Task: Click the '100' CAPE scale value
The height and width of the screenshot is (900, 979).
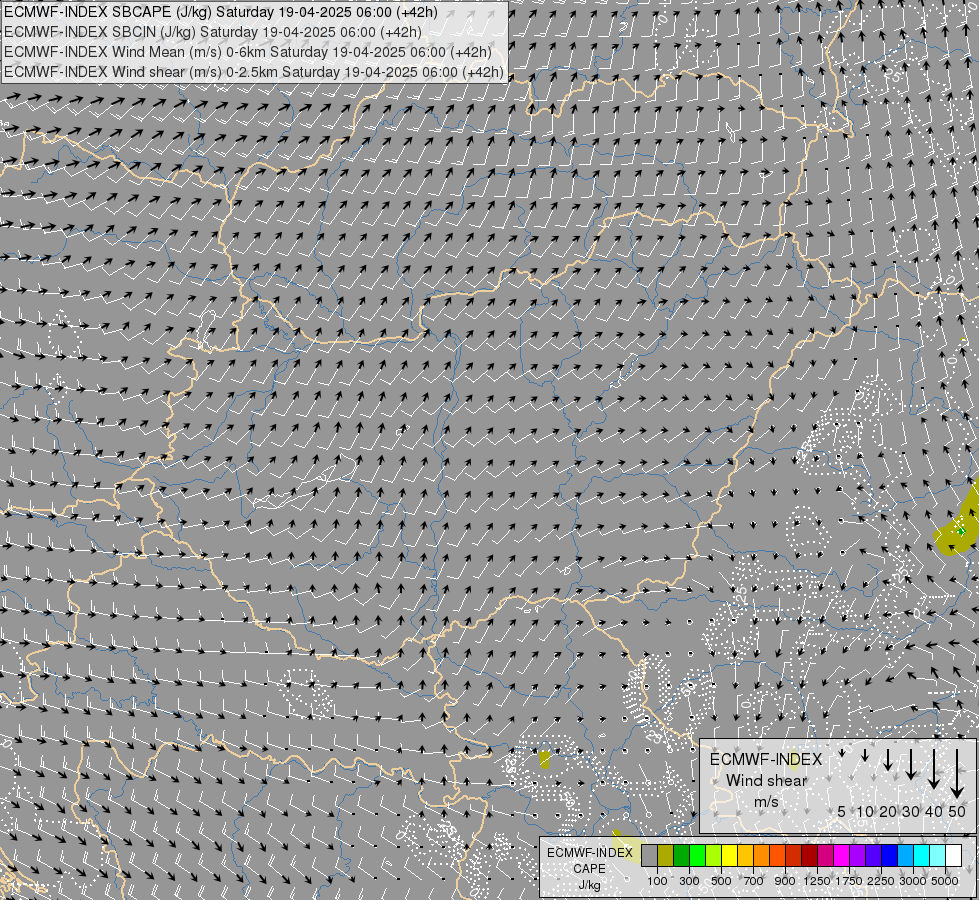Action: [657, 881]
